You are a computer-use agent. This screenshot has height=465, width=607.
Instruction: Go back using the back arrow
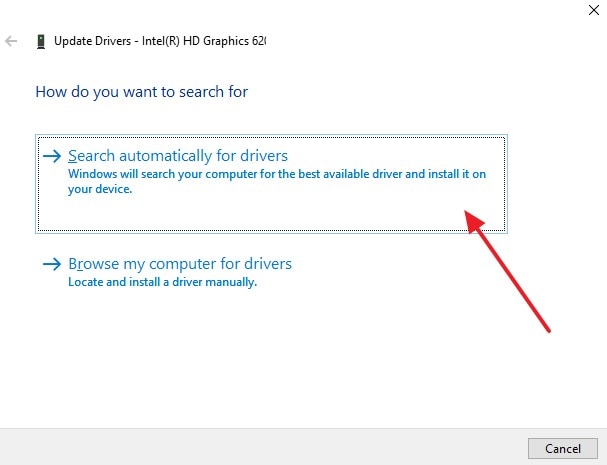point(11,41)
